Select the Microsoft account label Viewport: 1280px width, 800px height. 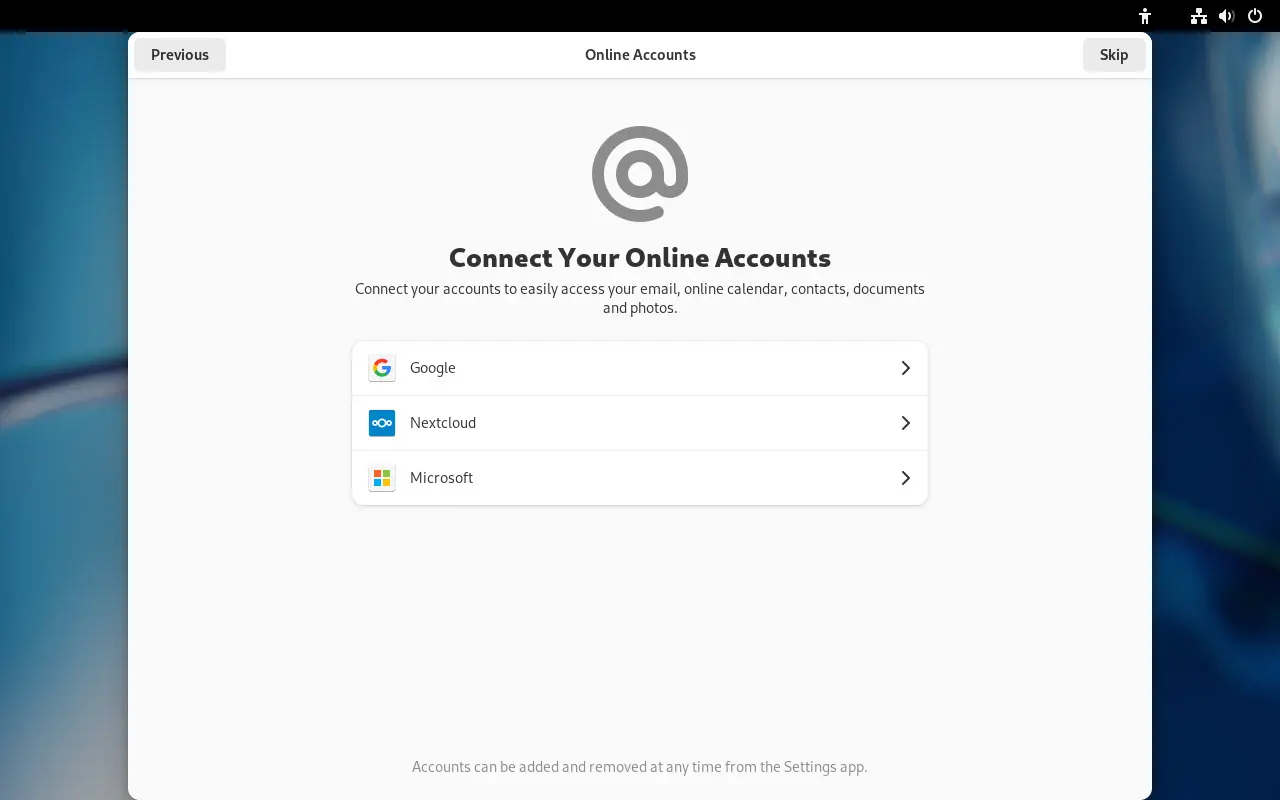coord(441,478)
